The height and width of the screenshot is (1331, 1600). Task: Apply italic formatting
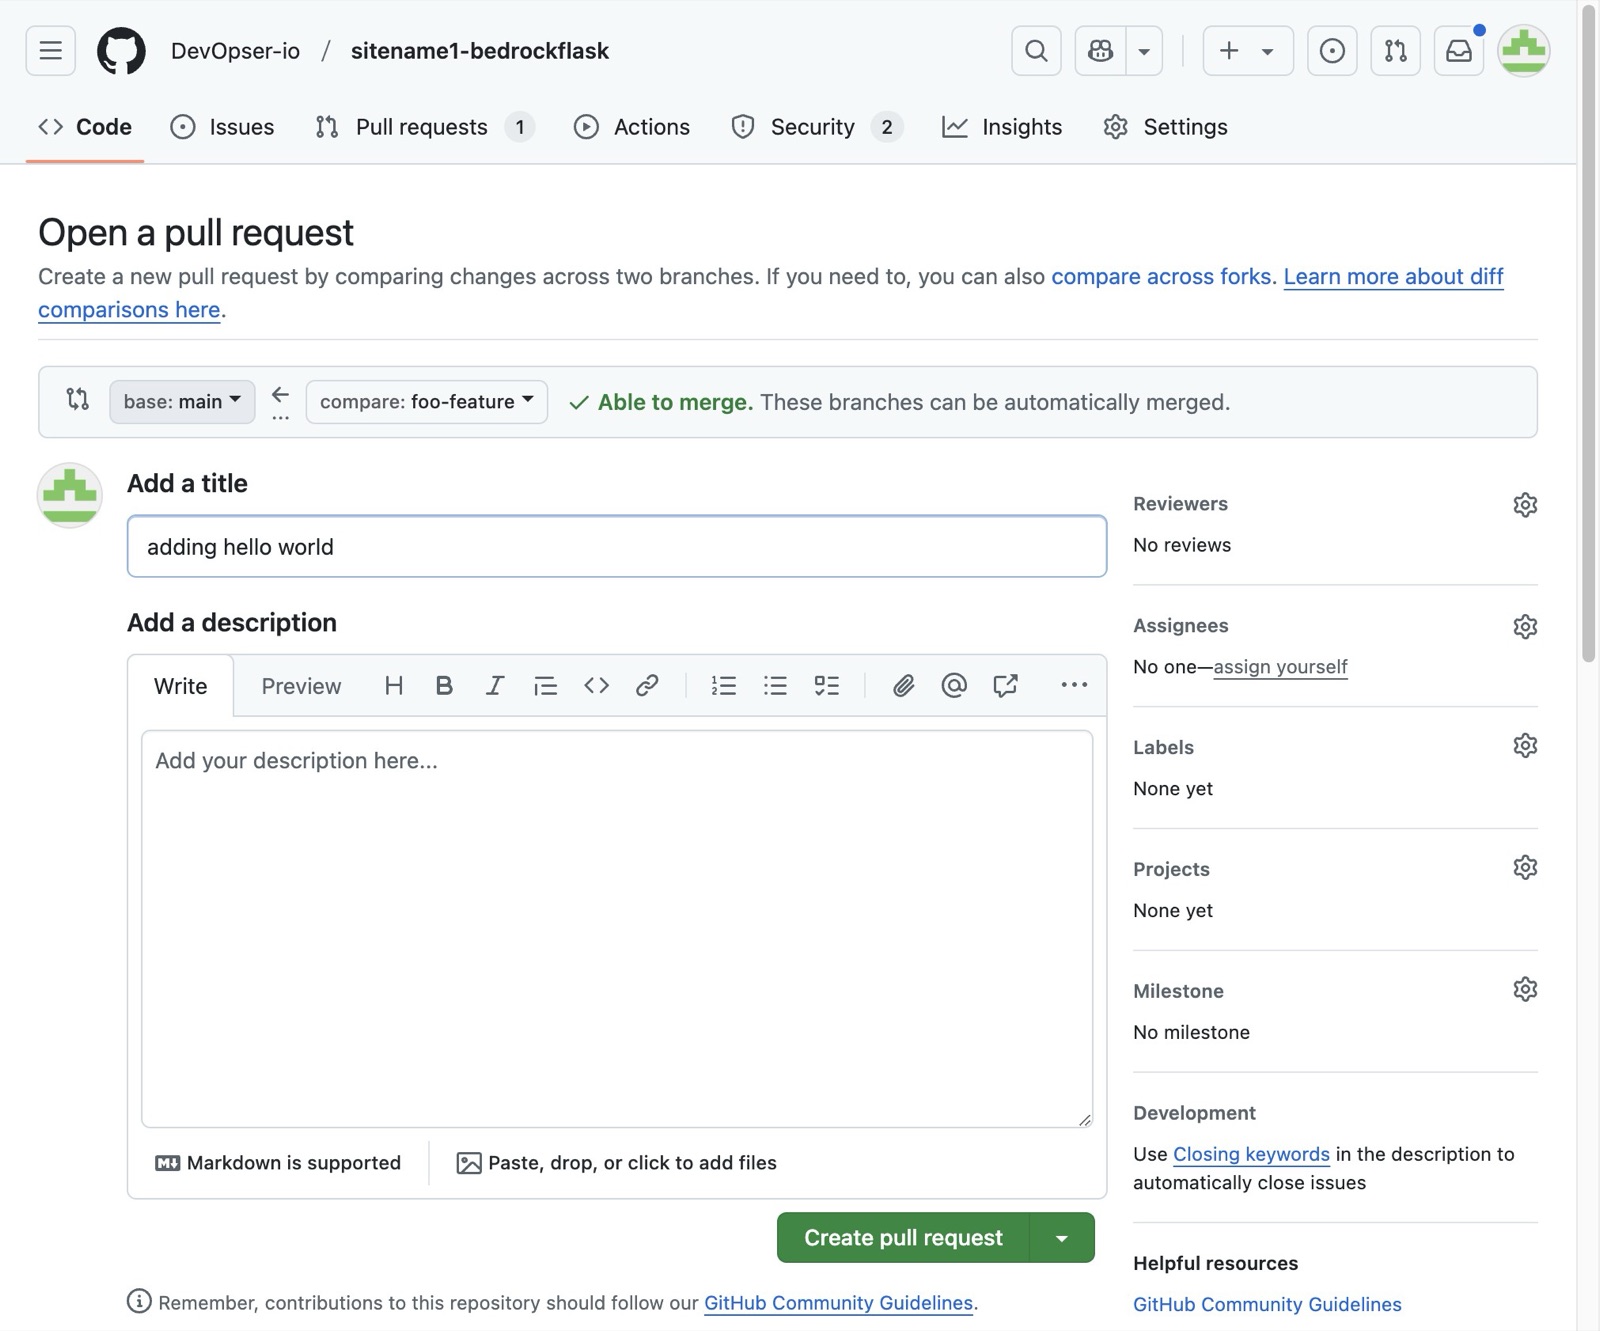(x=495, y=686)
